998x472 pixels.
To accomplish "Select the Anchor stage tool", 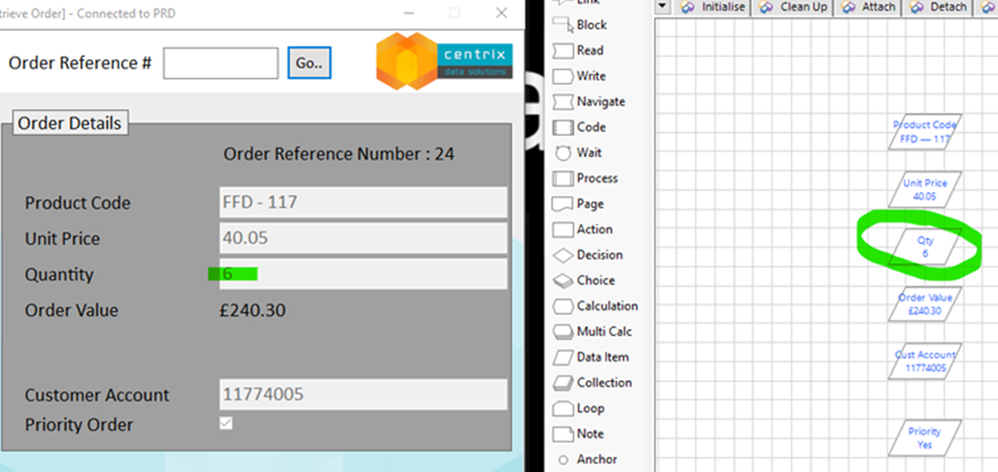I will click(586, 459).
